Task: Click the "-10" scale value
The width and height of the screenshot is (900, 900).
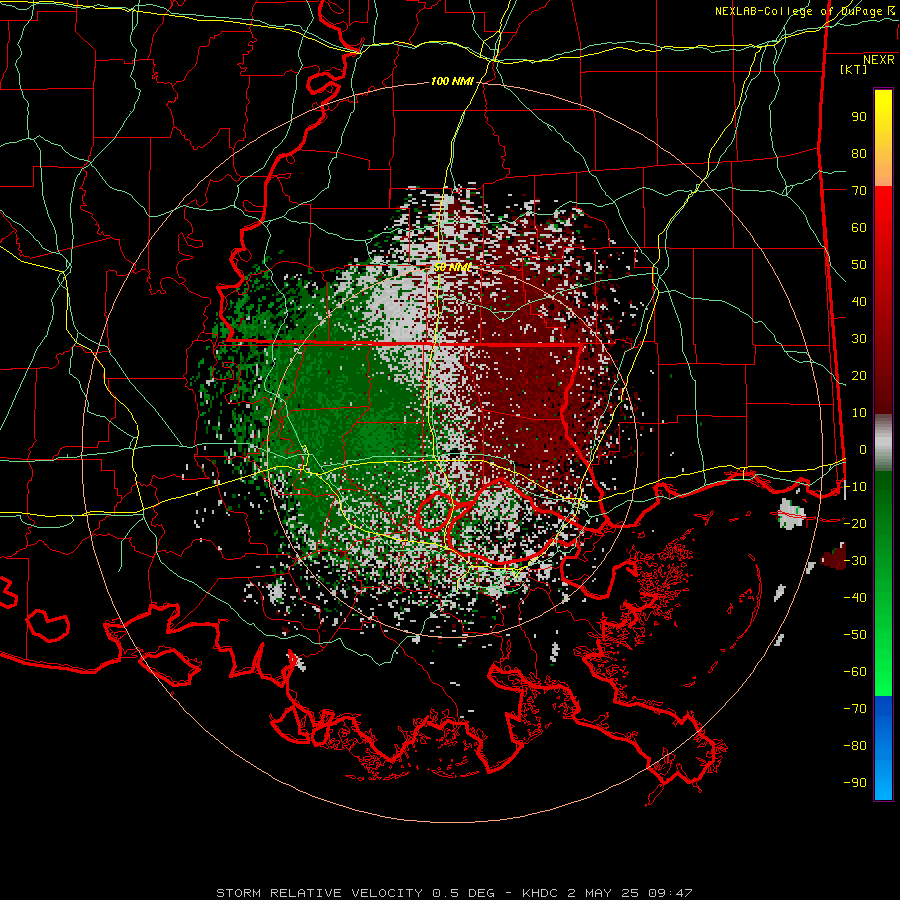Action: point(855,487)
